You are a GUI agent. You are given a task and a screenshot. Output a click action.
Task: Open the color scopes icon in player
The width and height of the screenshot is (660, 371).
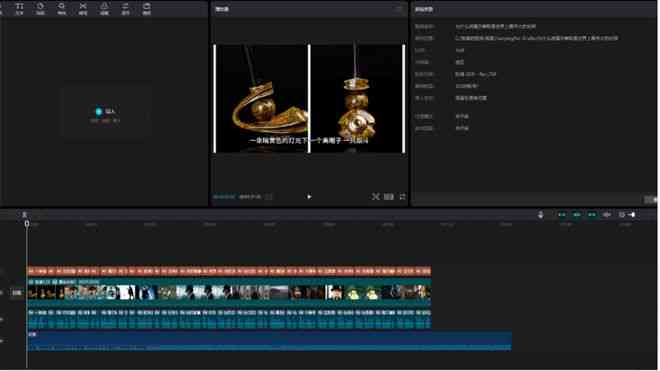[x=375, y=197]
